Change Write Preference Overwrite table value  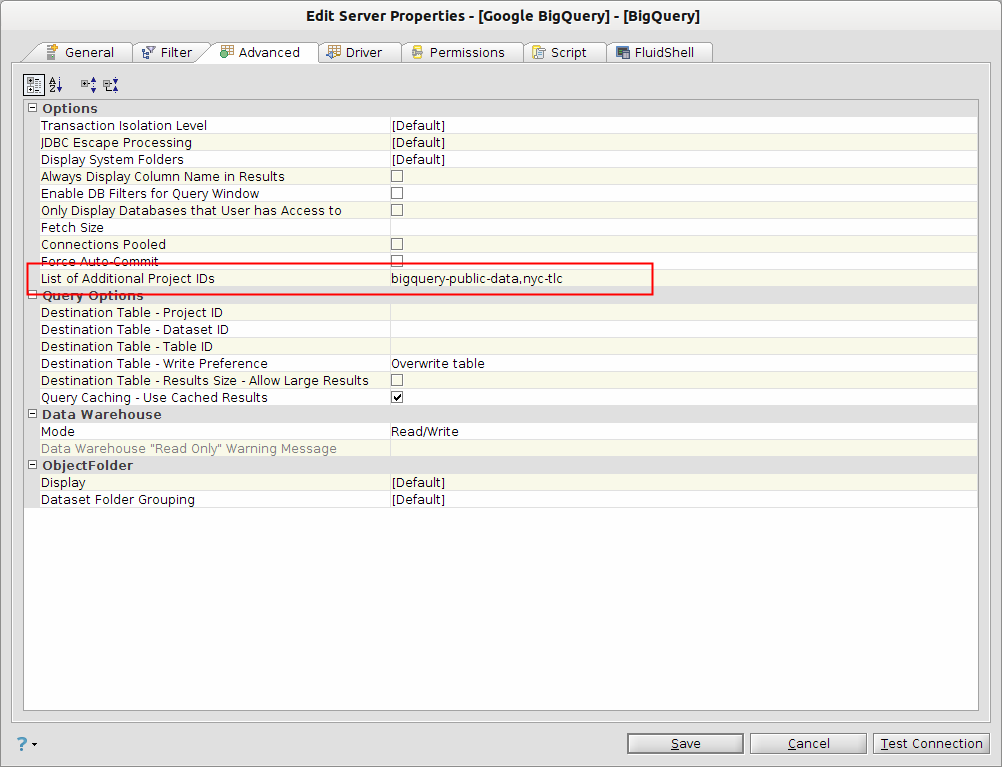pyautogui.click(x=684, y=364)
